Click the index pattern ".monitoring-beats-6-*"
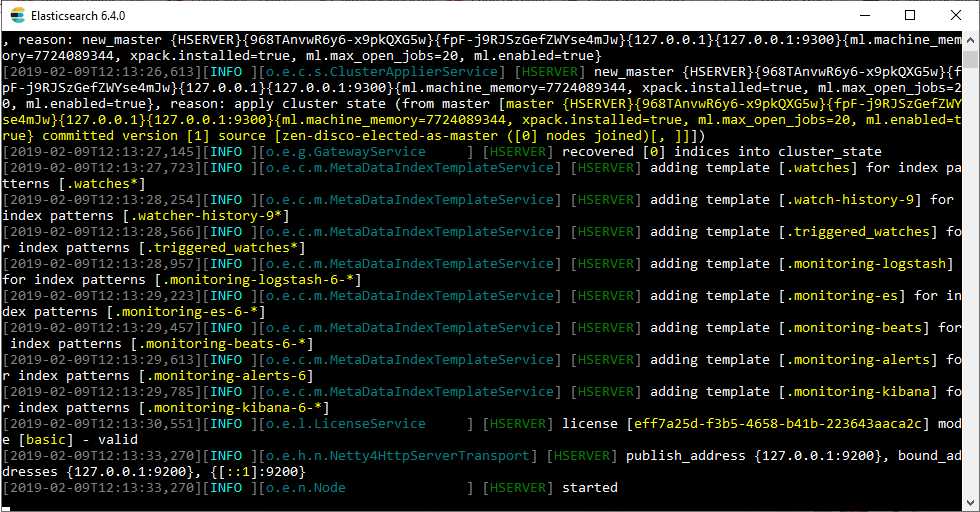Viewport: 980px width, 512px height. 222,344
